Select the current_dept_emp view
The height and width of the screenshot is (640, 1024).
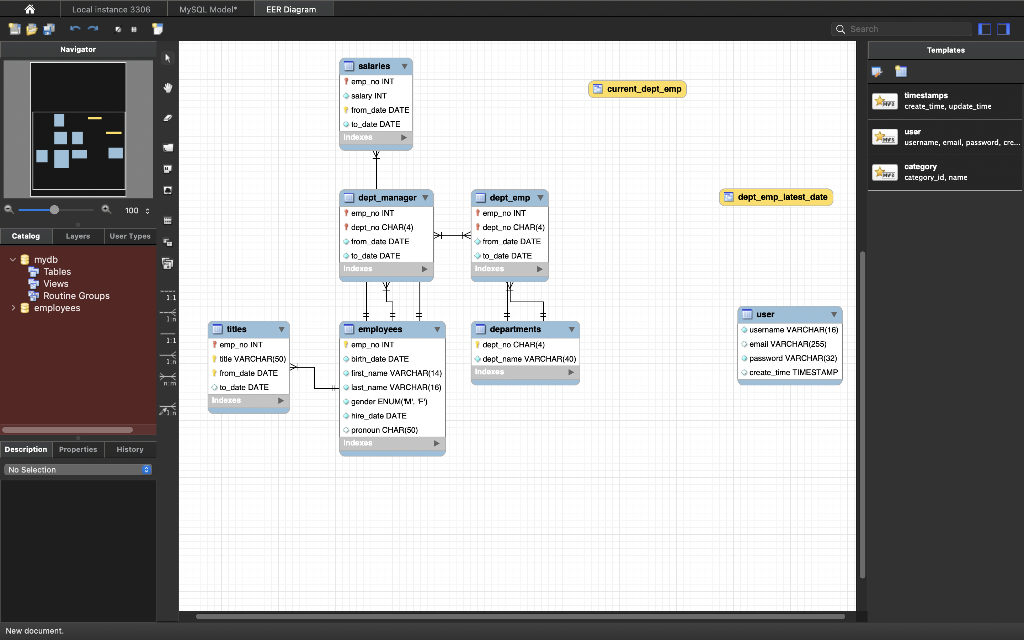638,89
